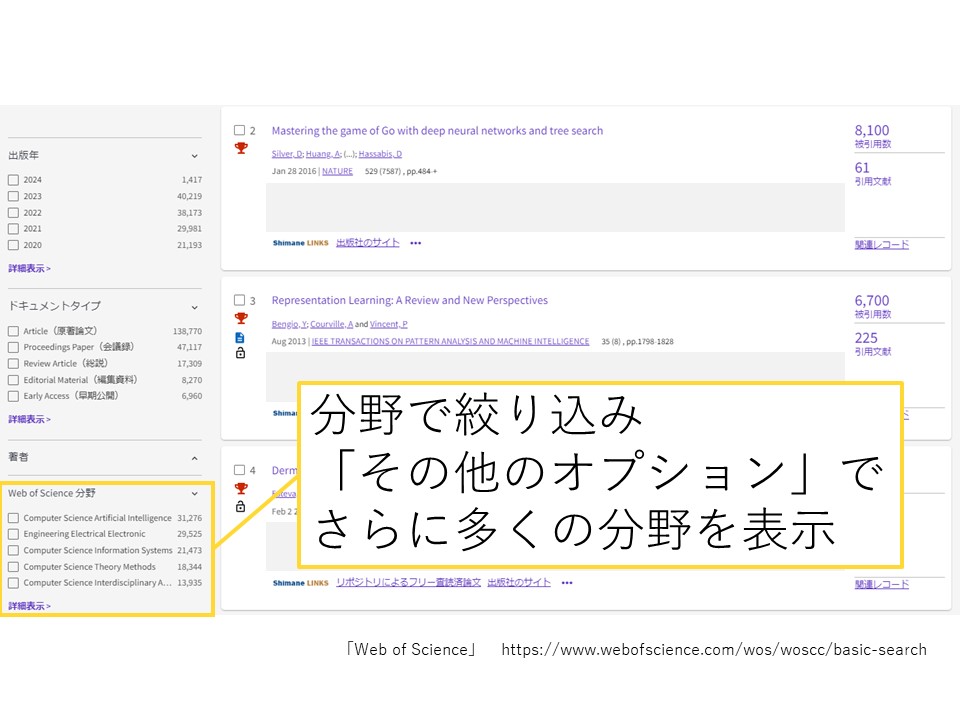Click the trophy icon under result 4
Viewport: 960px width, 720px height.
(241, 488)
